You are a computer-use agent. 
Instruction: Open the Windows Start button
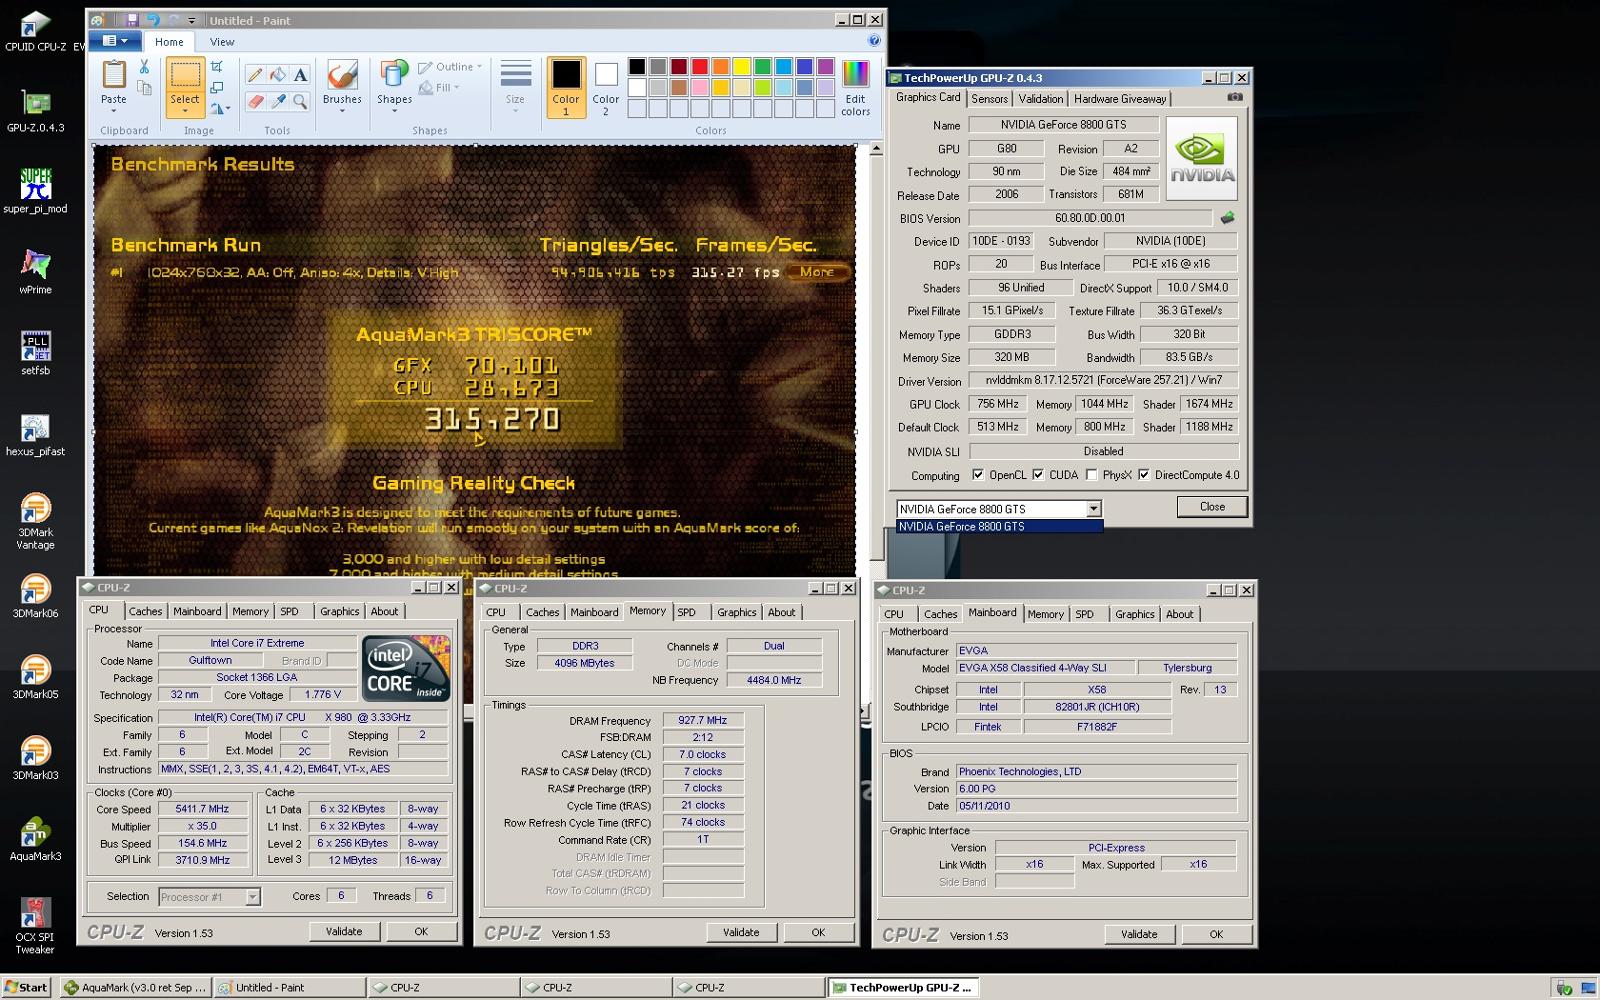[x=26, y=987]
